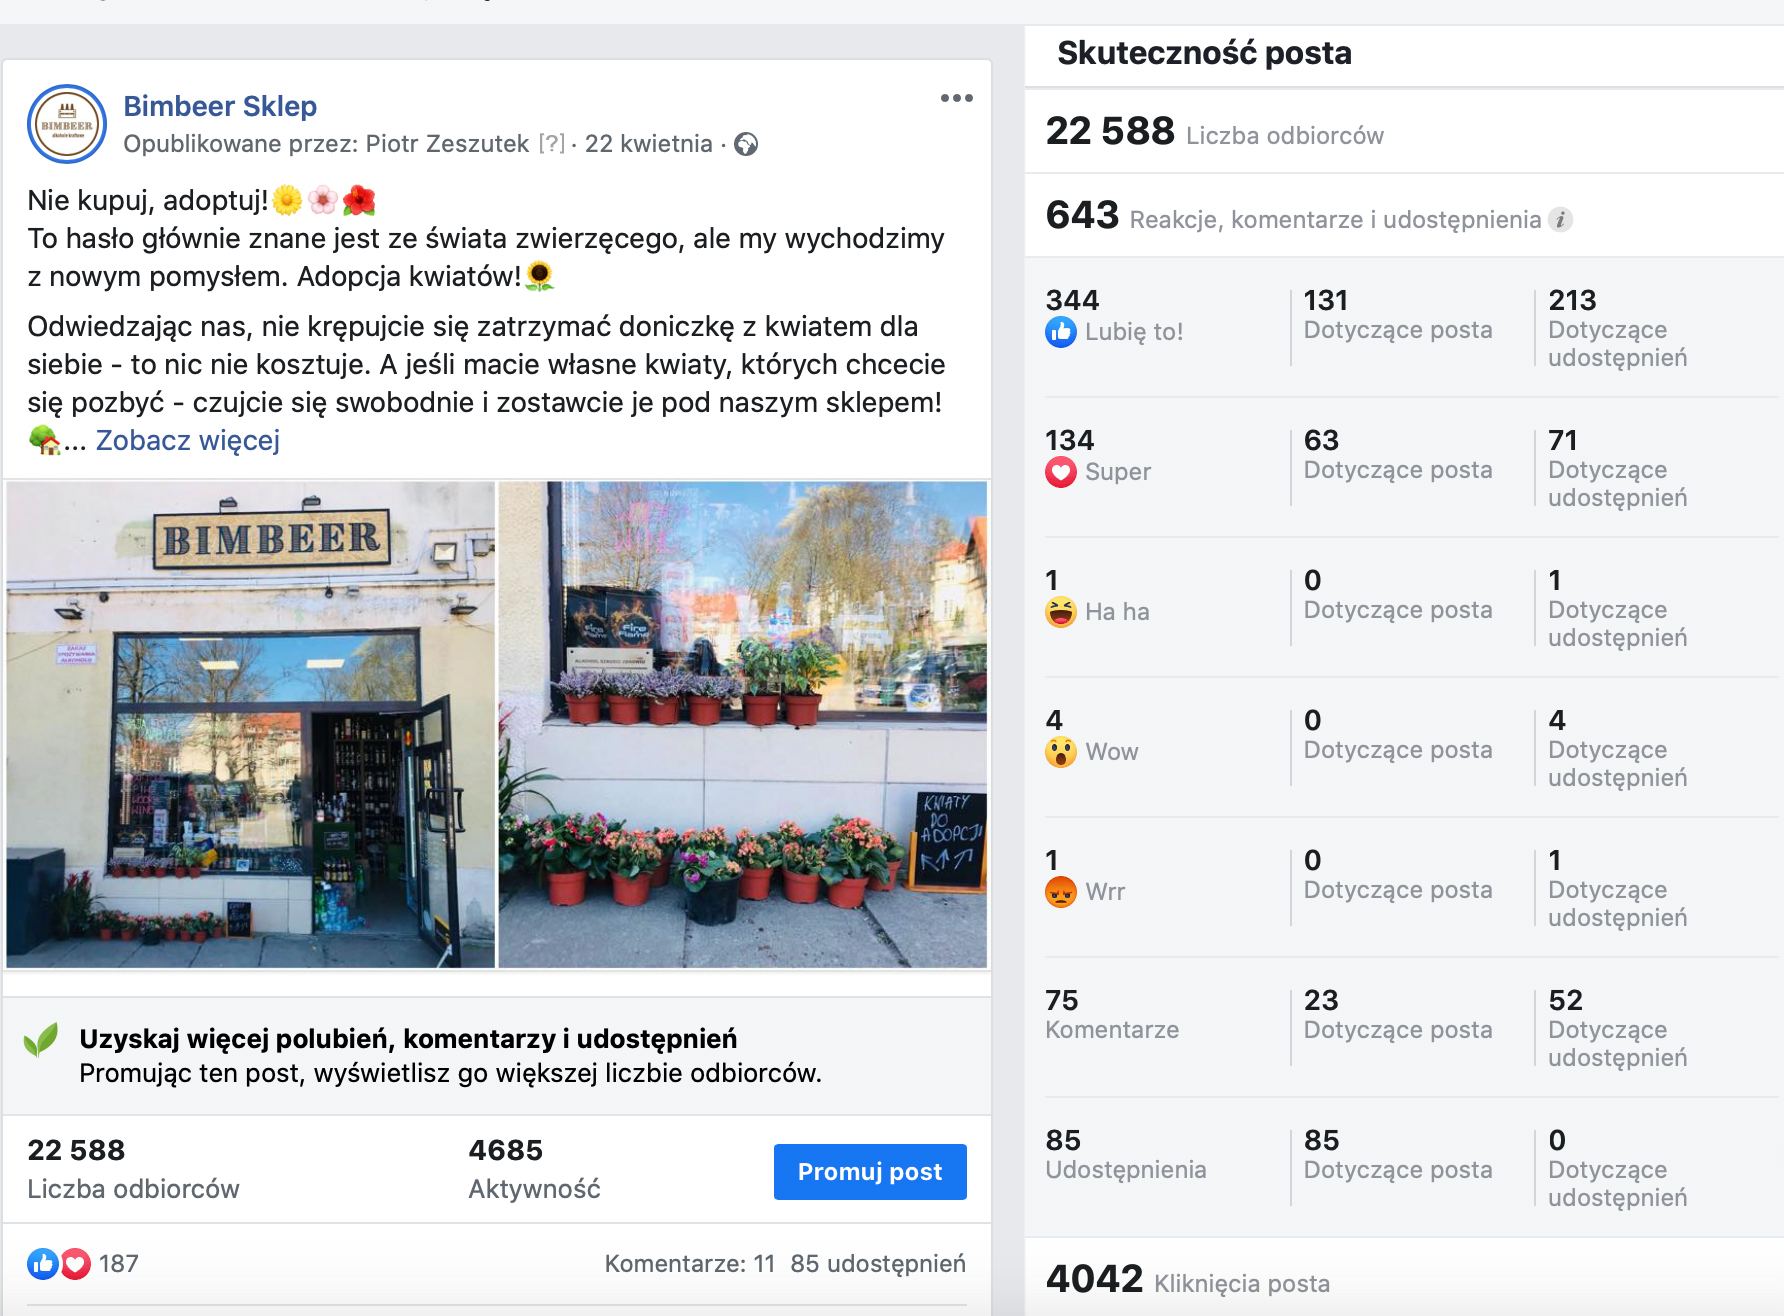
Task: Click the 4685 Aktywność stat
Action: [x=534, y=1169]
